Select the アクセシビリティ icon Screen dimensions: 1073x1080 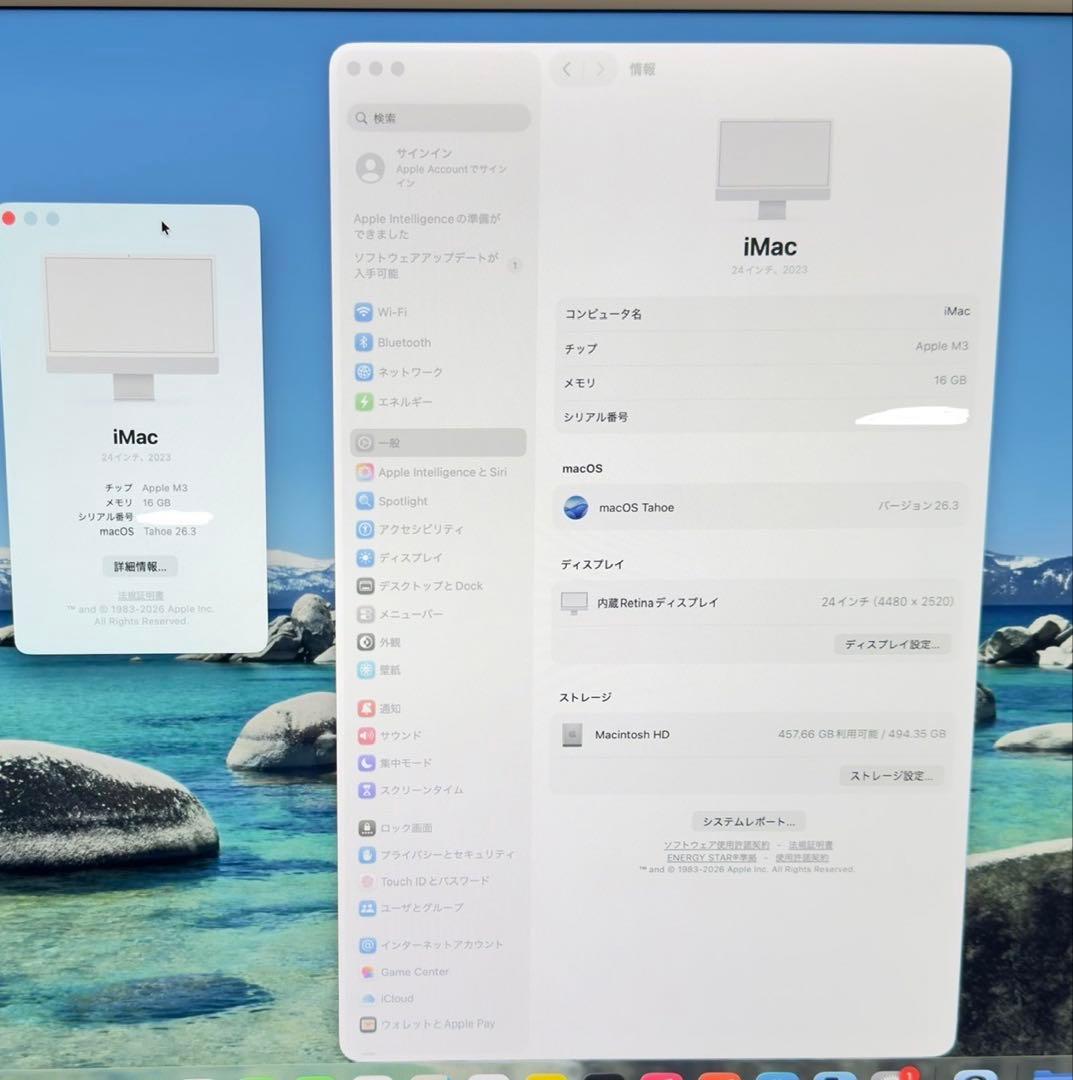(365, 529)
